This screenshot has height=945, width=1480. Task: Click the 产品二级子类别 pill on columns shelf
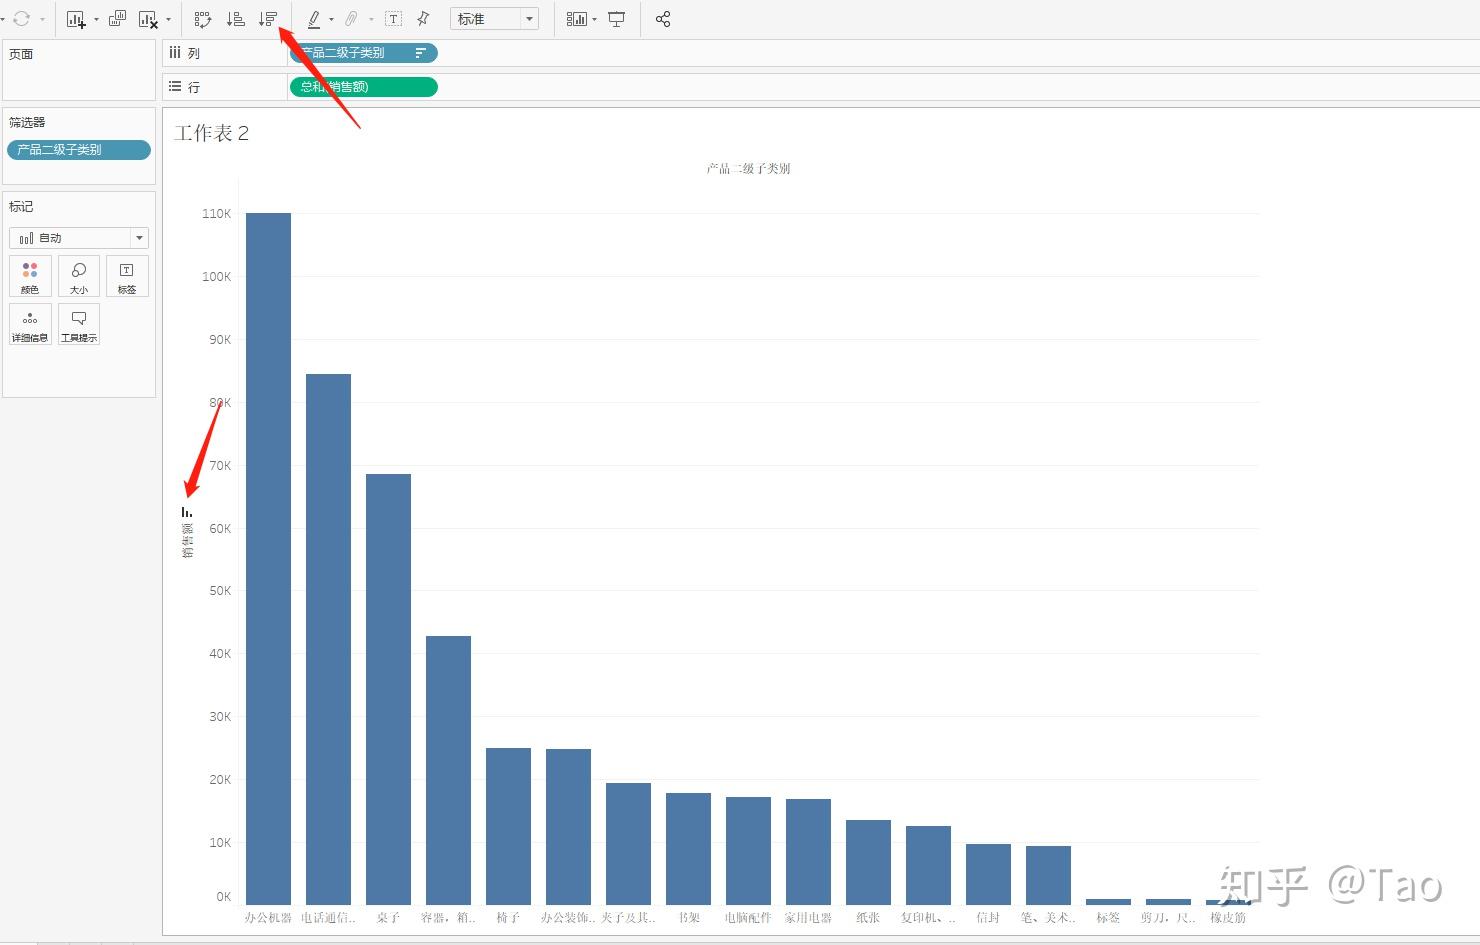363,53
